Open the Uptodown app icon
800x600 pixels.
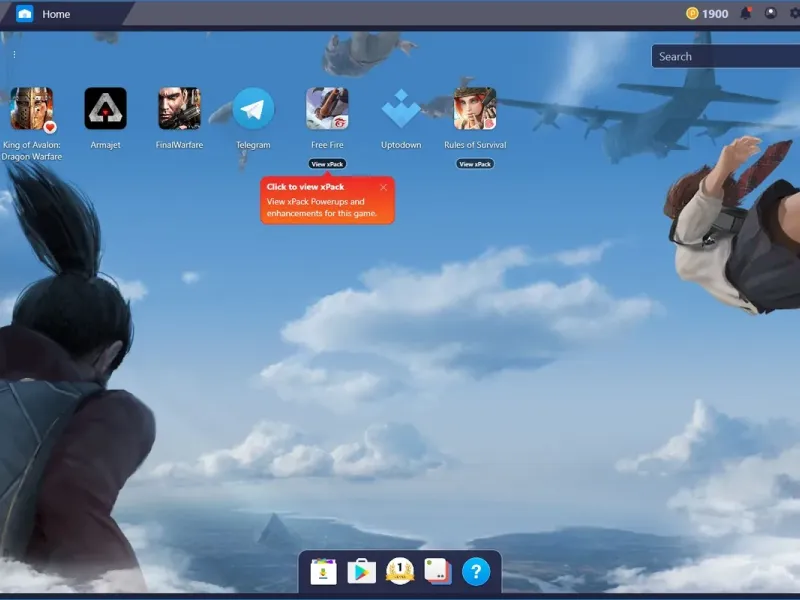point(401,108)
